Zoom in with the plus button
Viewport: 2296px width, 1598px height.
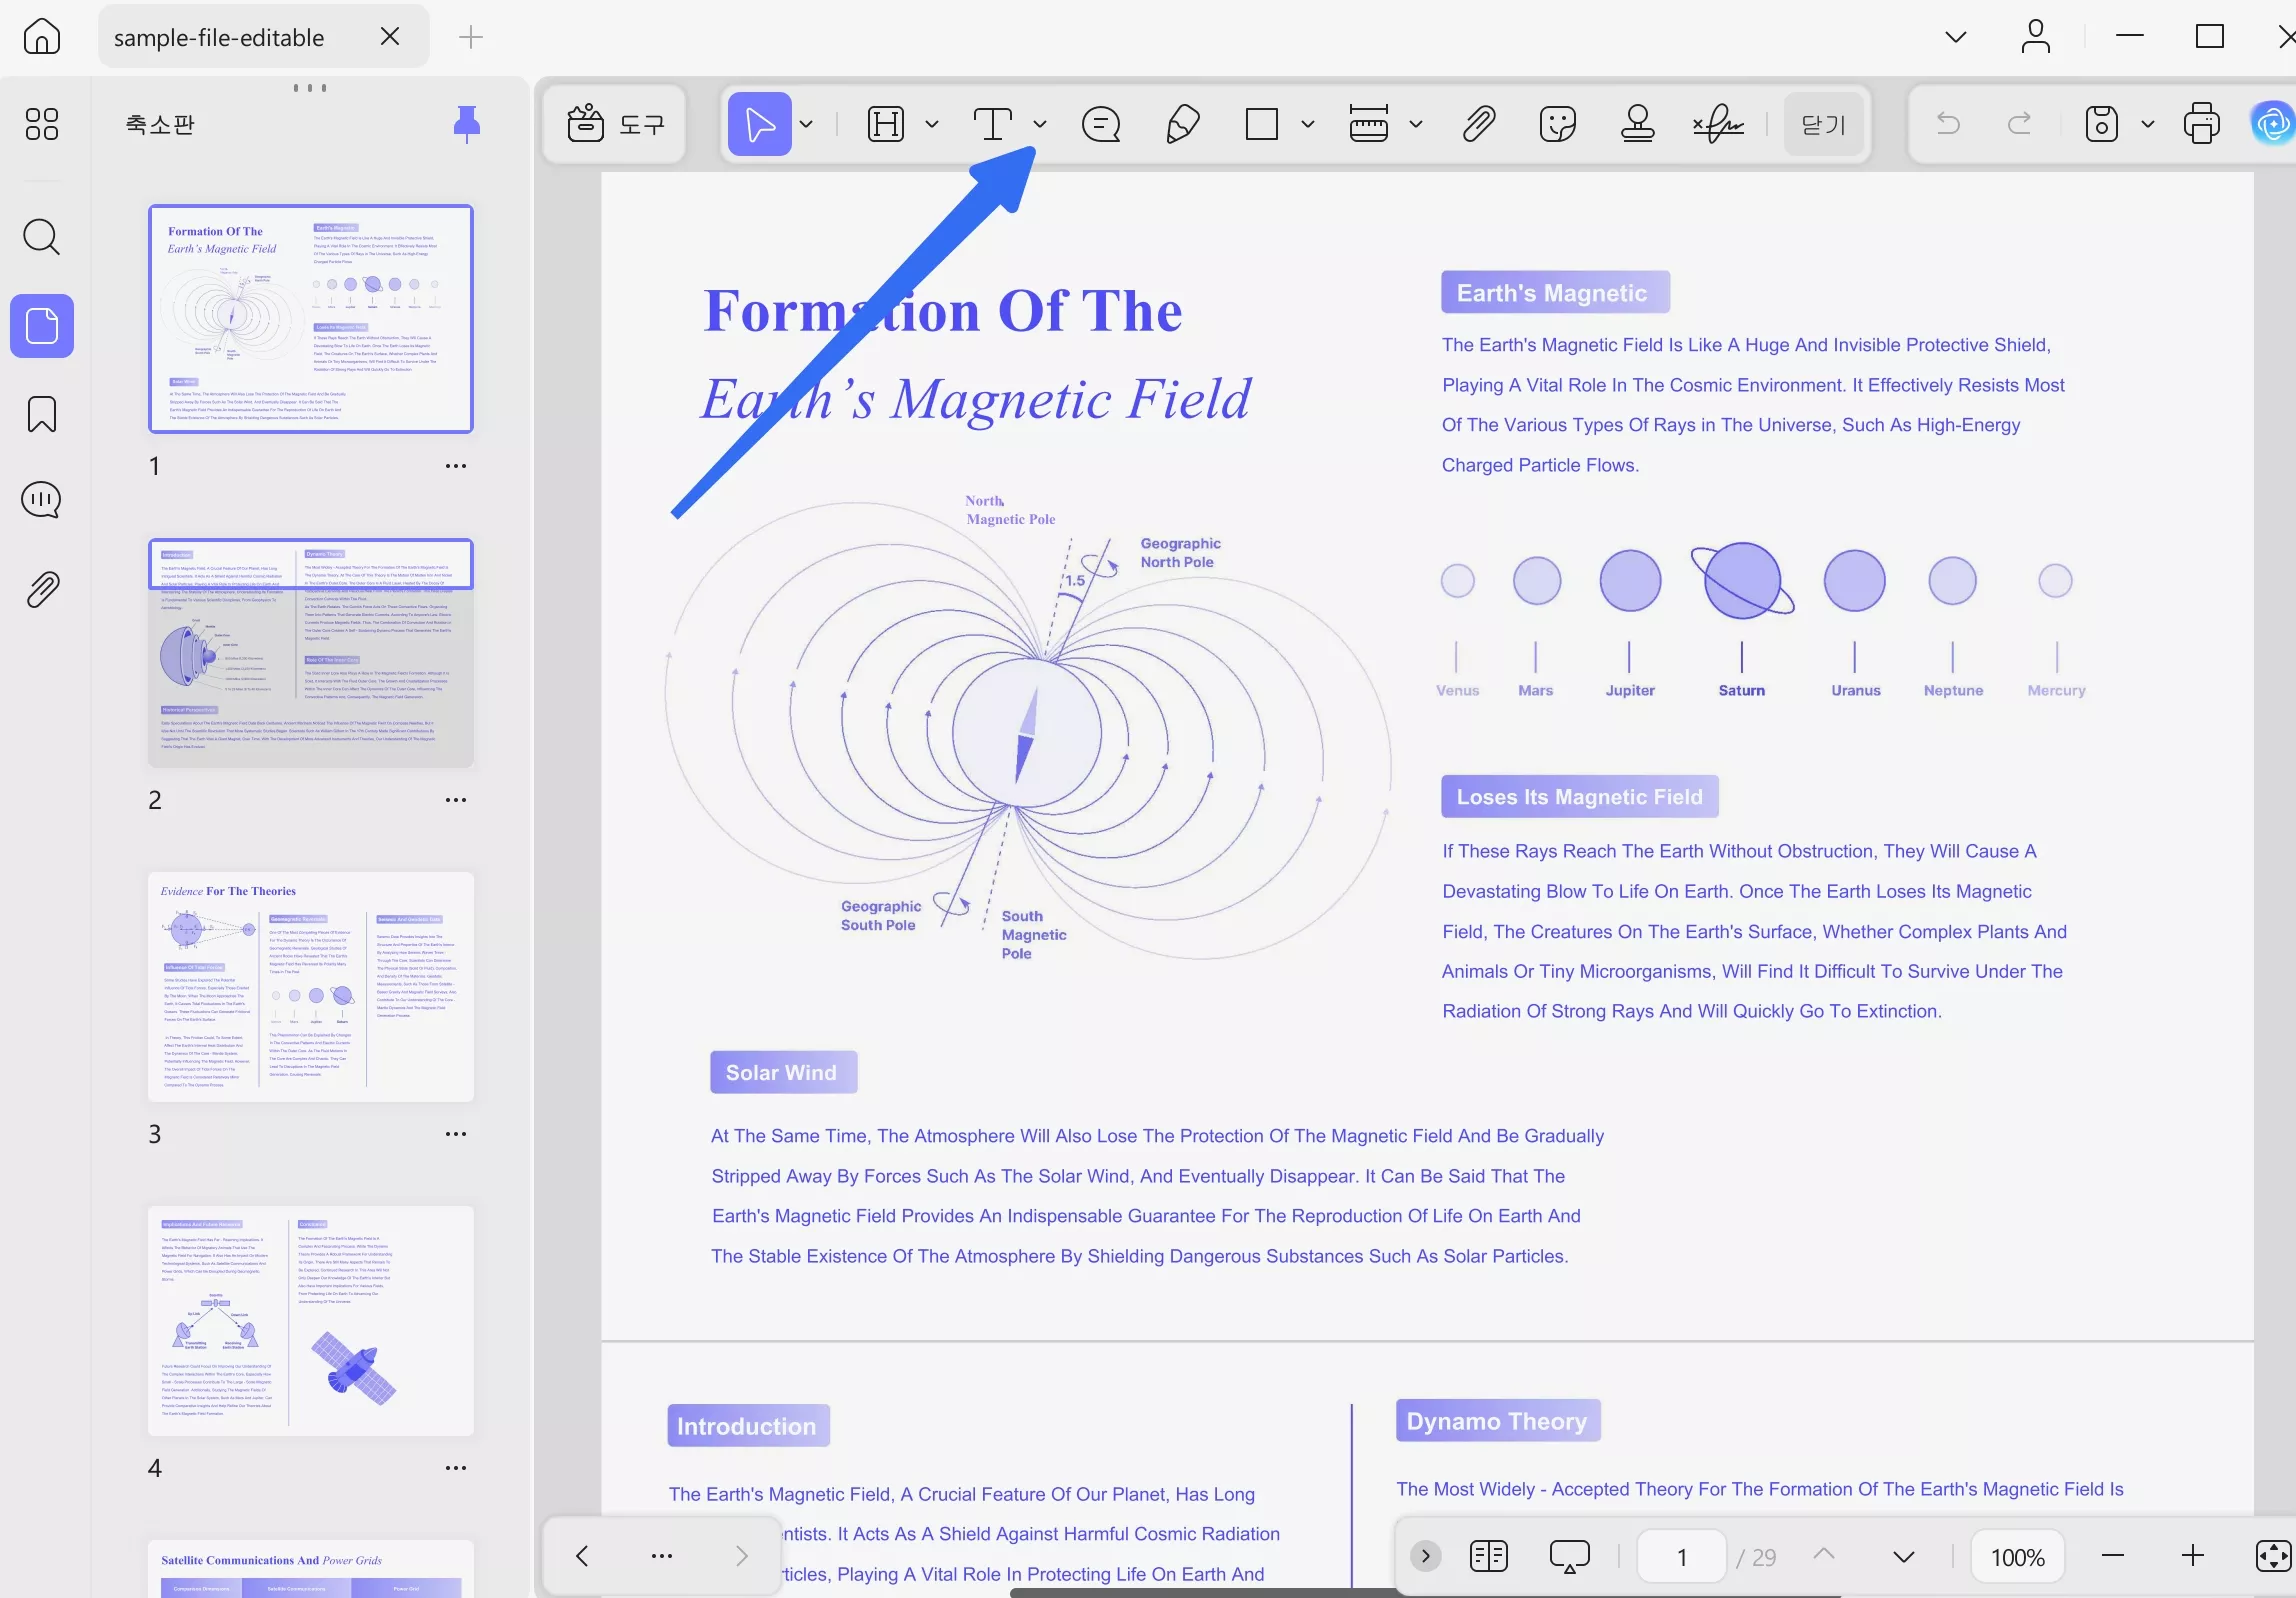coord(2192,1556)
